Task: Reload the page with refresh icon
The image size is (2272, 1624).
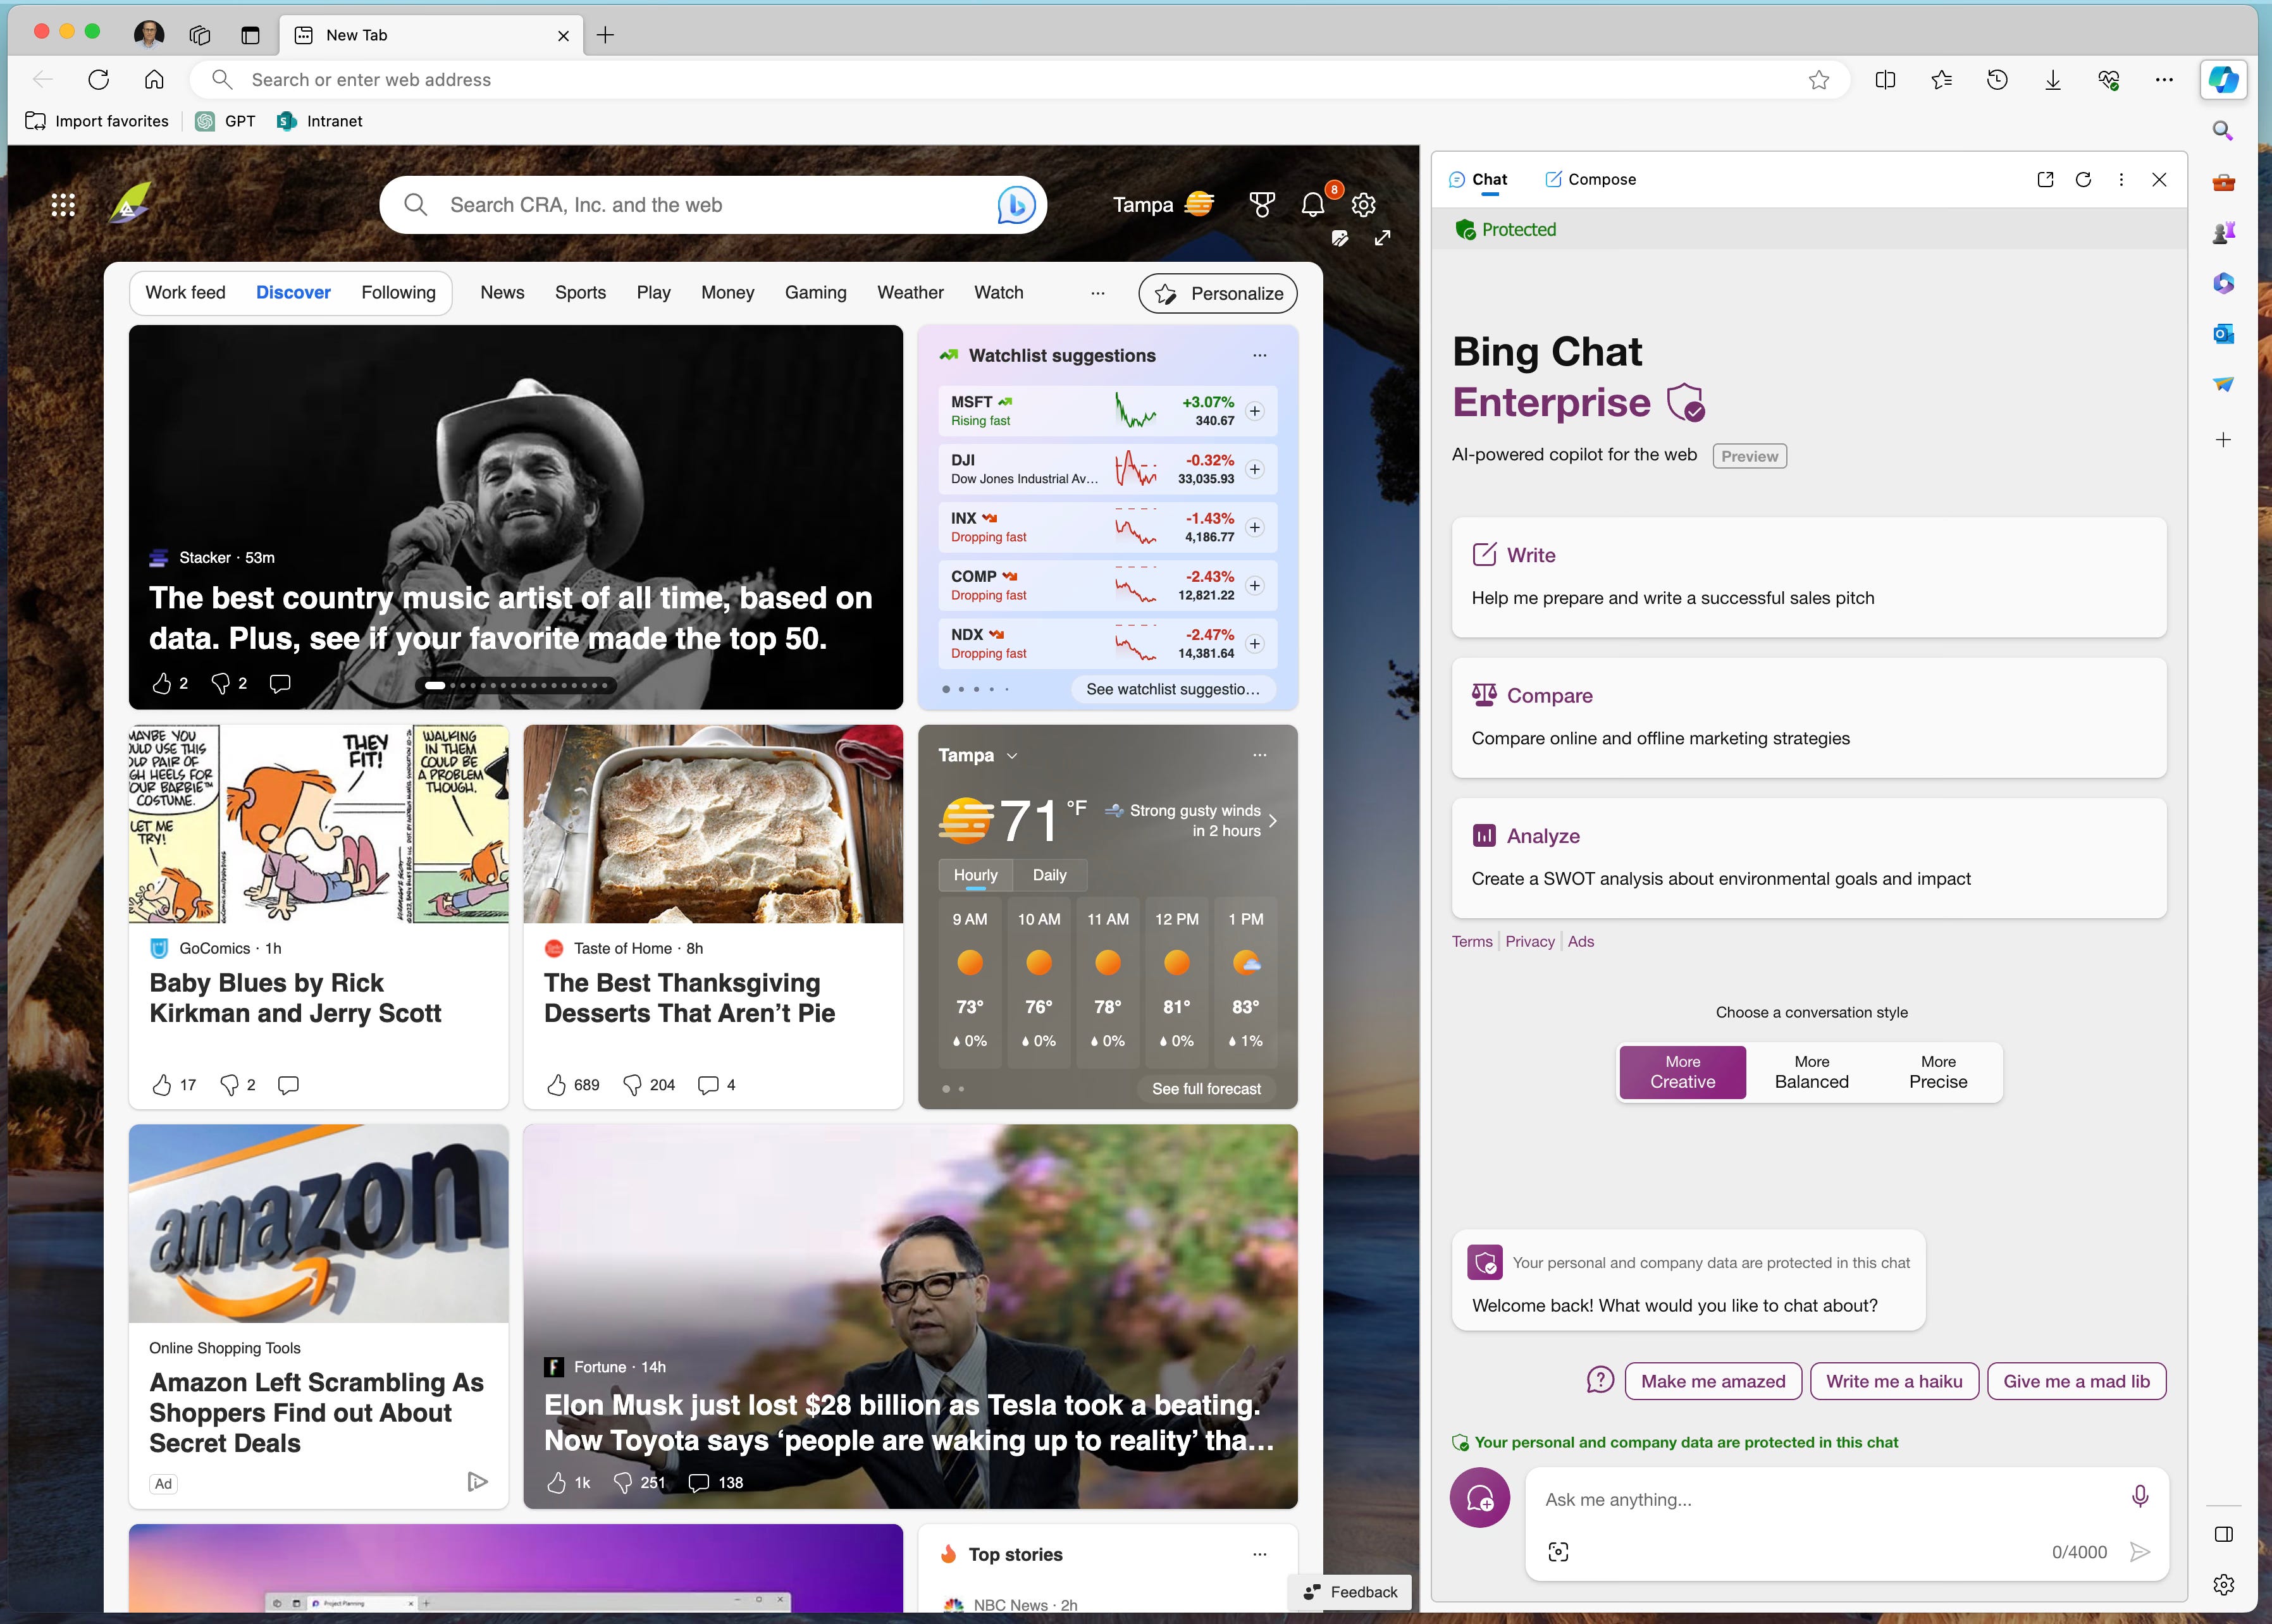Action: tap(98, 80)
